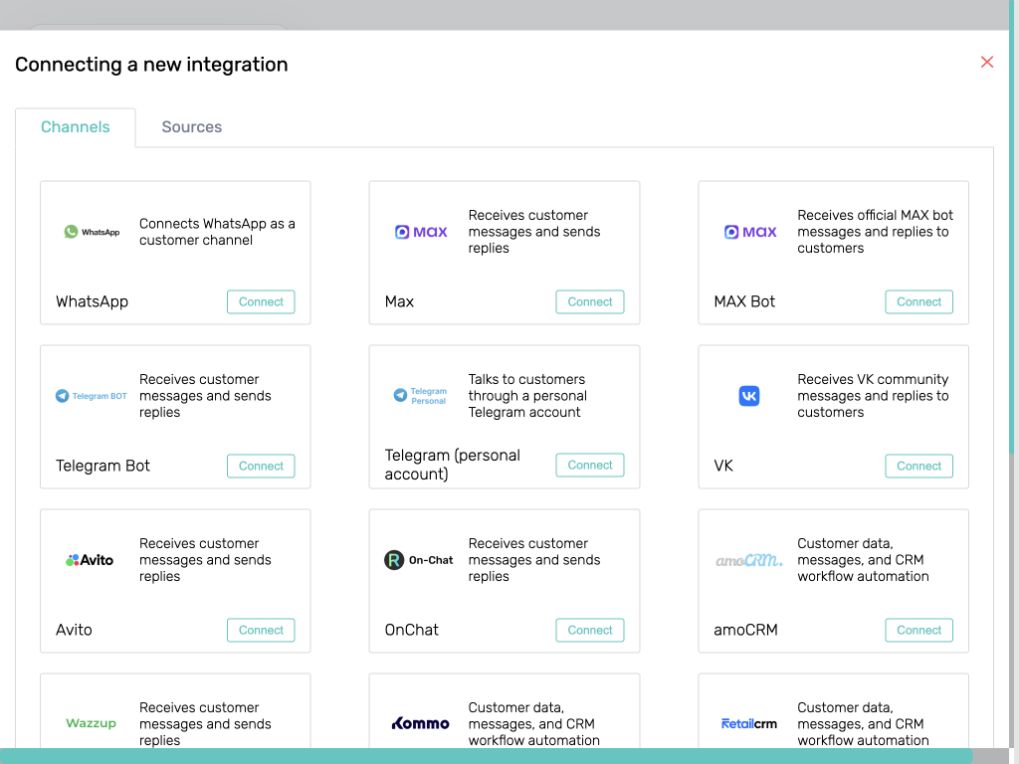This screenshot has height=764, width=1019.
Task: Connect the MAX Bot integration
Action: 918,301
